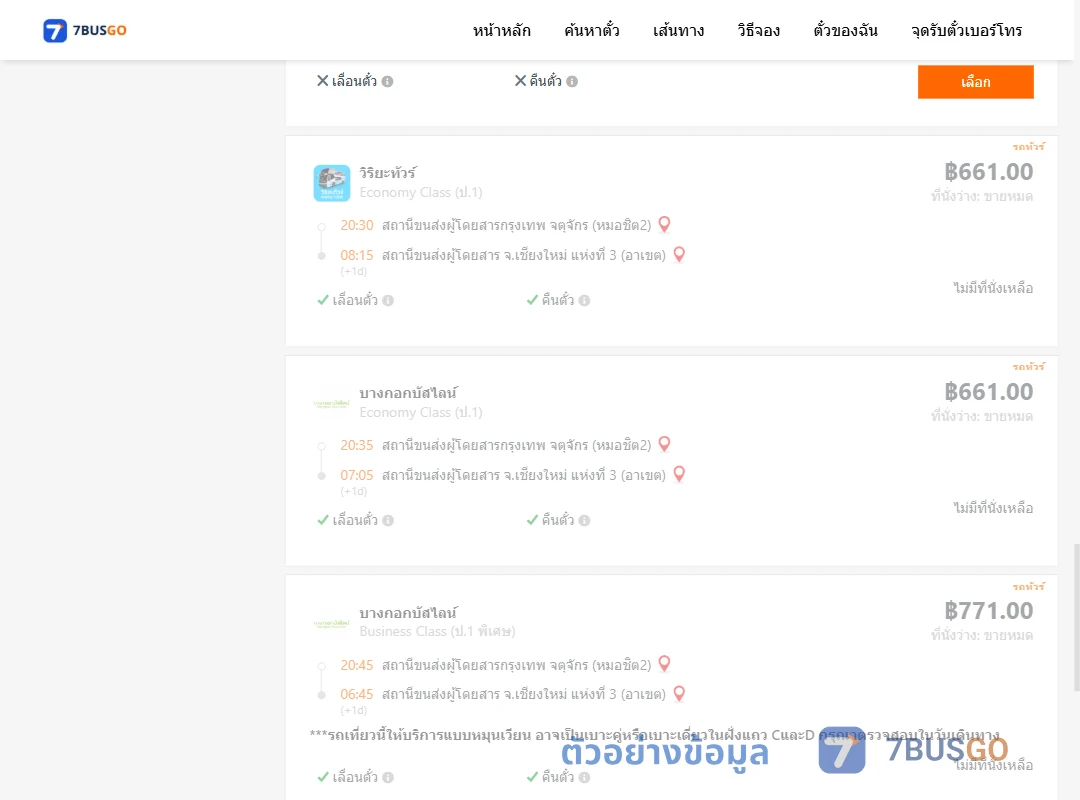Open map pin for 06:45 arrival station
This screenshot has height=800, width=1080.
pyautogui.click(x=679, y=693)
